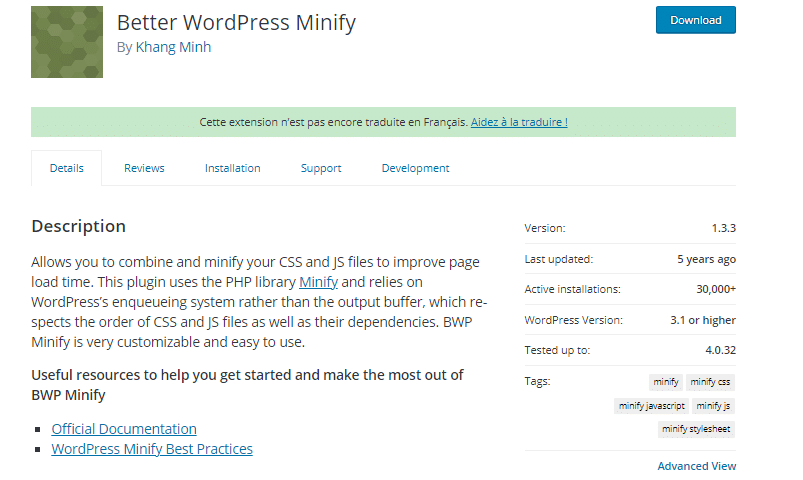Open the Official Documentation link

click(124, 429)
